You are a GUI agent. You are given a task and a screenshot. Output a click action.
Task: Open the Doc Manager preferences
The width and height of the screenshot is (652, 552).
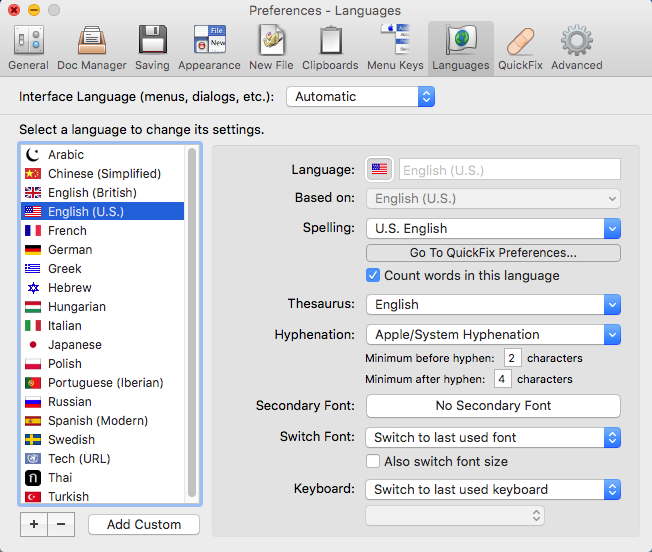(90, 47)
